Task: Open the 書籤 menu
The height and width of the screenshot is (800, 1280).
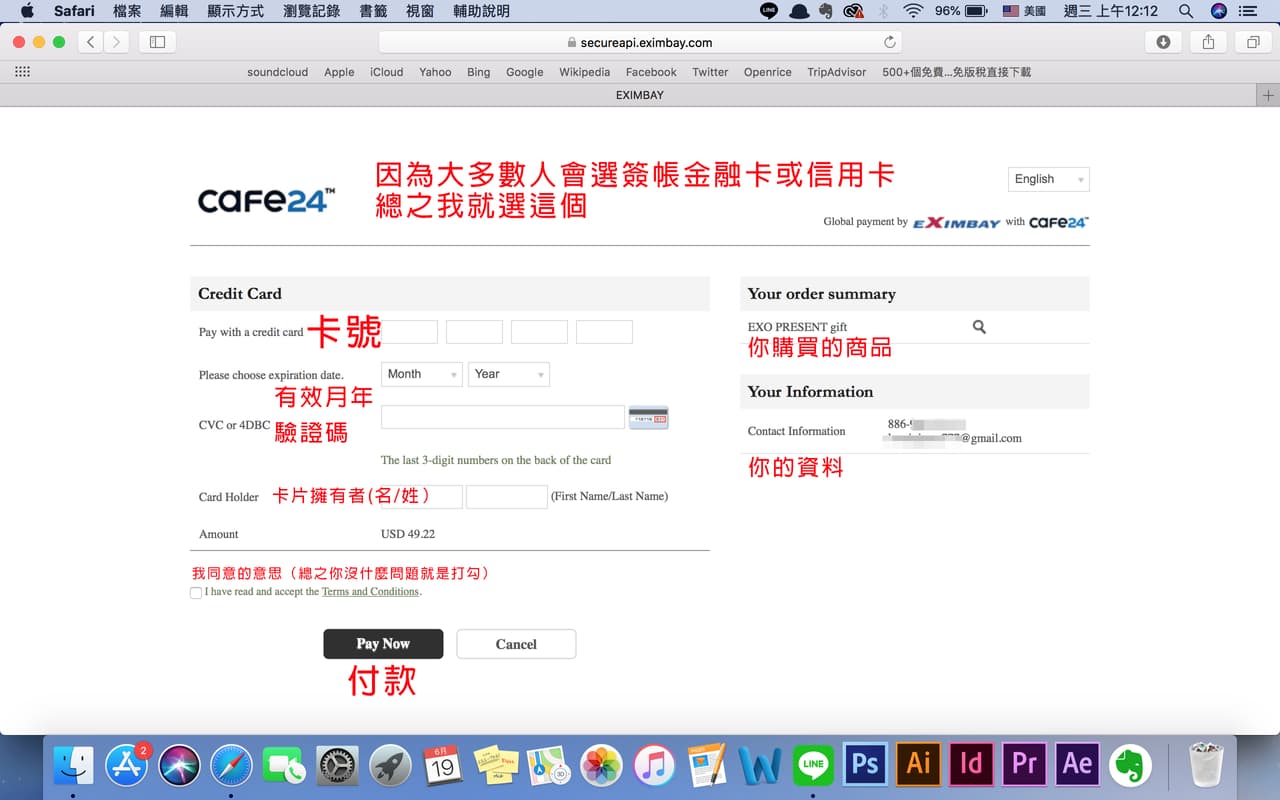Action: [x=373, y=11]
